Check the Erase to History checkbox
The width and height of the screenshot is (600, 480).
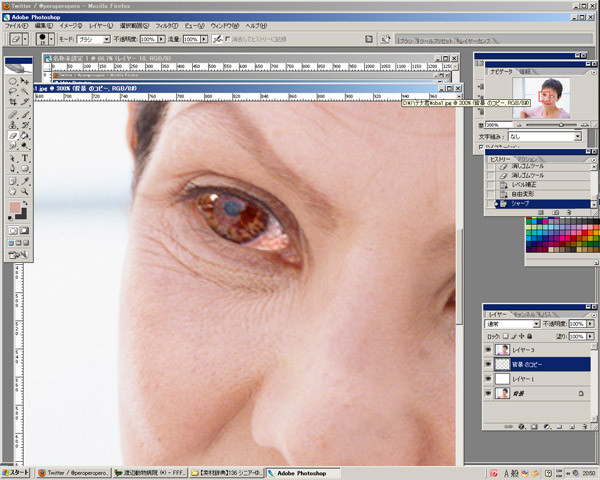coord(228,39)
